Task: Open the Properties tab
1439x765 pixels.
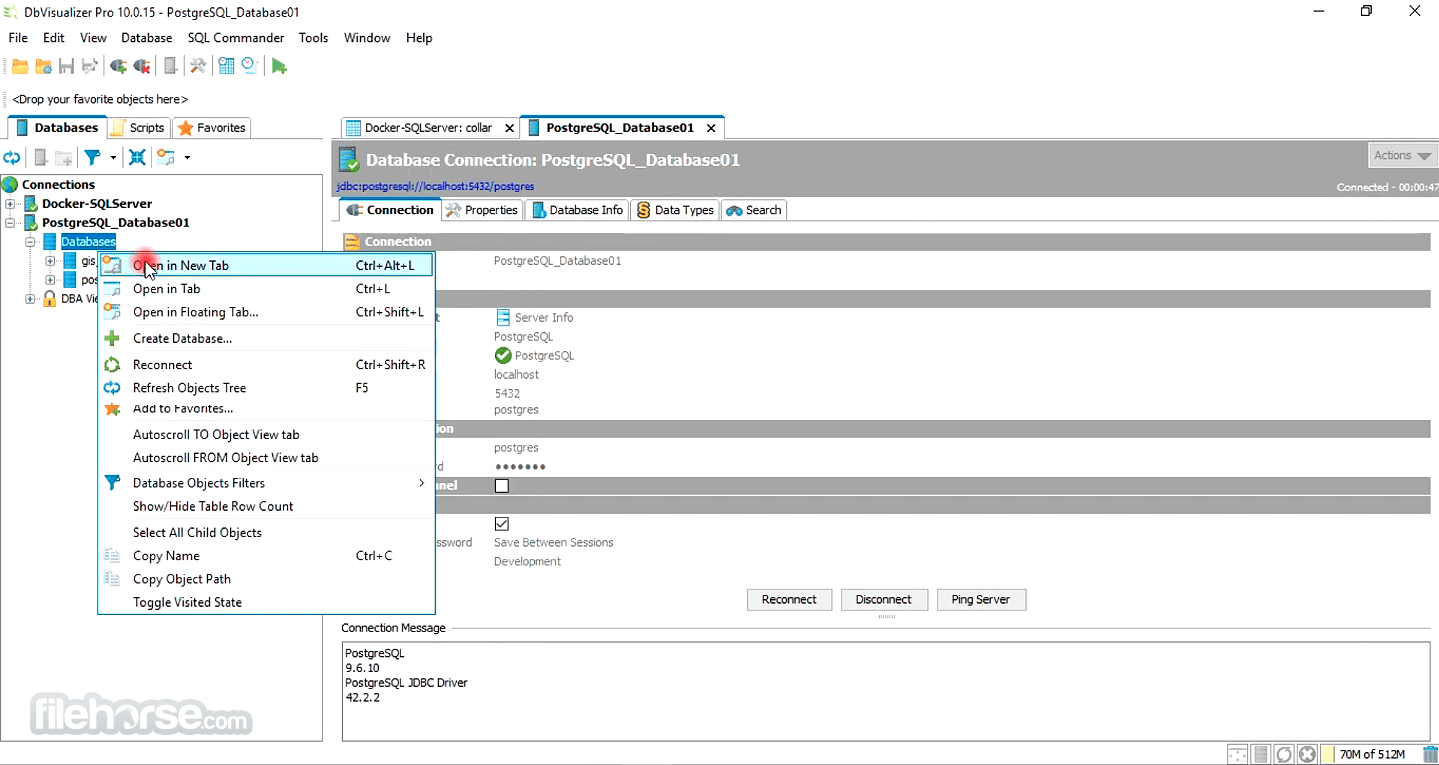Action: point(482,210)
